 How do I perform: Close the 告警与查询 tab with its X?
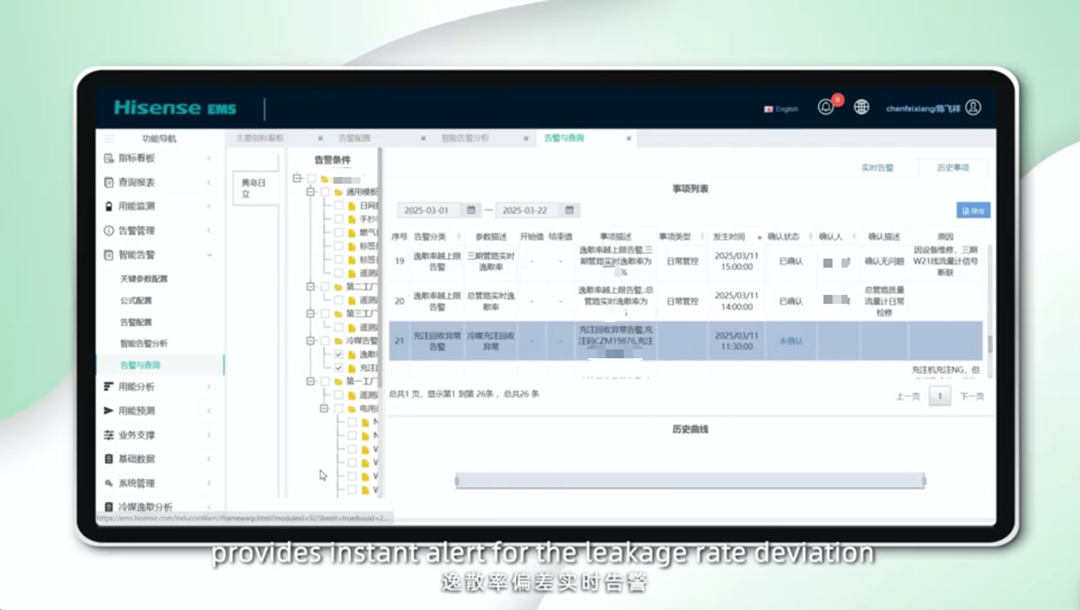(x=630, y=138)
